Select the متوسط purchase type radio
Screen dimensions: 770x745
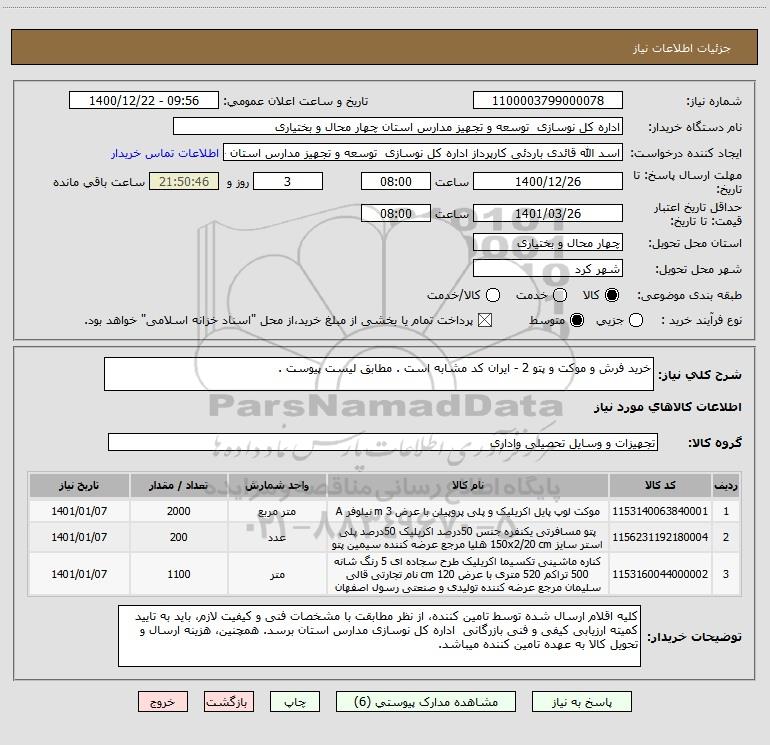coord(577,321)
